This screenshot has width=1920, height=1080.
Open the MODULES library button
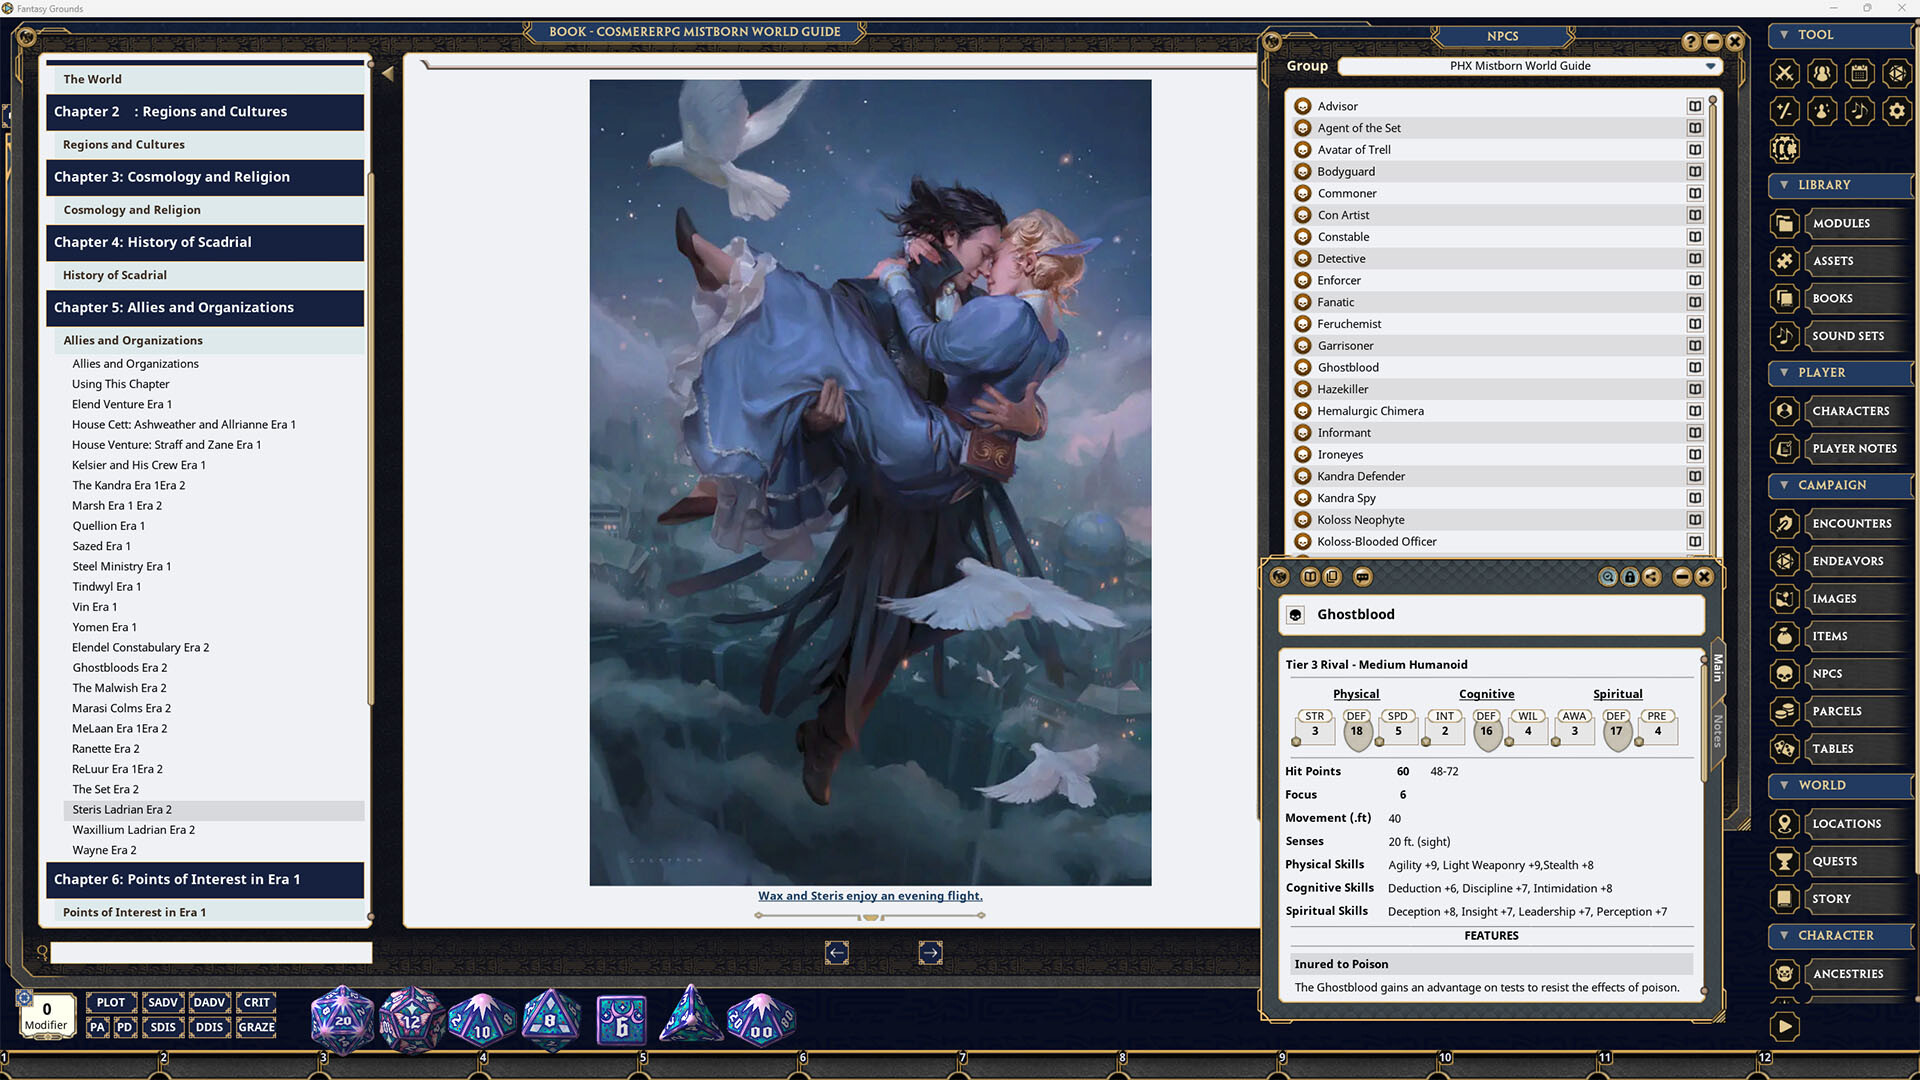1840,223
